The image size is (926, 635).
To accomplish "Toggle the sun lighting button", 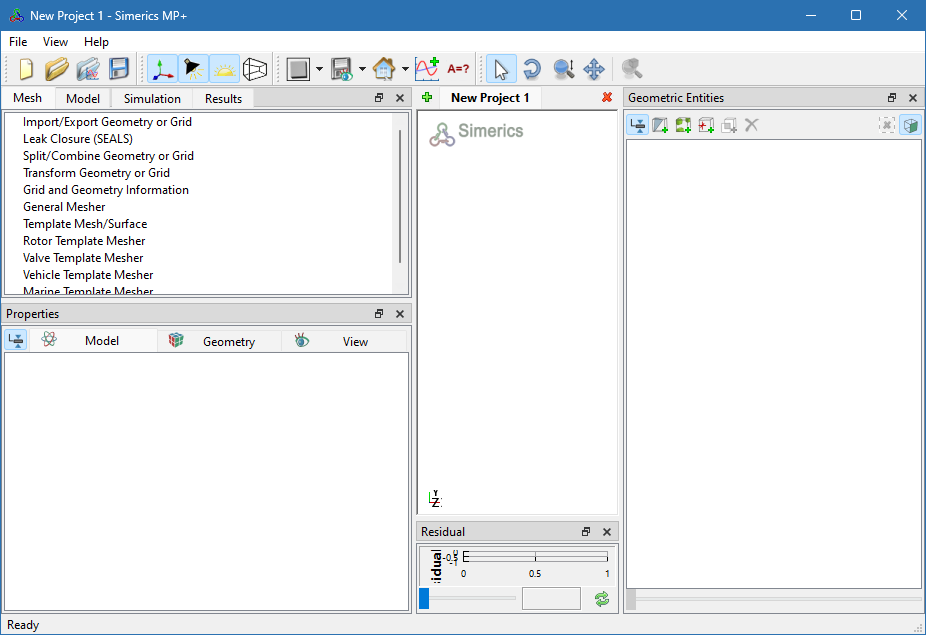I will (224, 69).
